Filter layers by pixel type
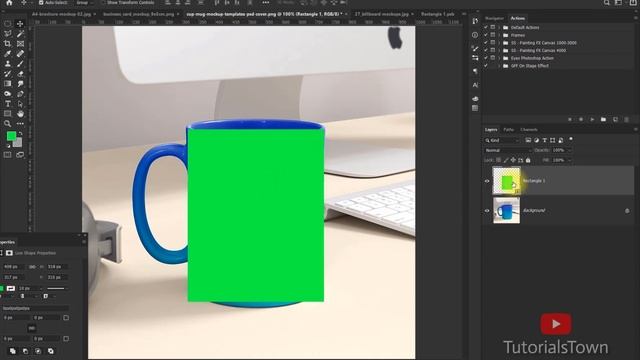 point(528,140)
